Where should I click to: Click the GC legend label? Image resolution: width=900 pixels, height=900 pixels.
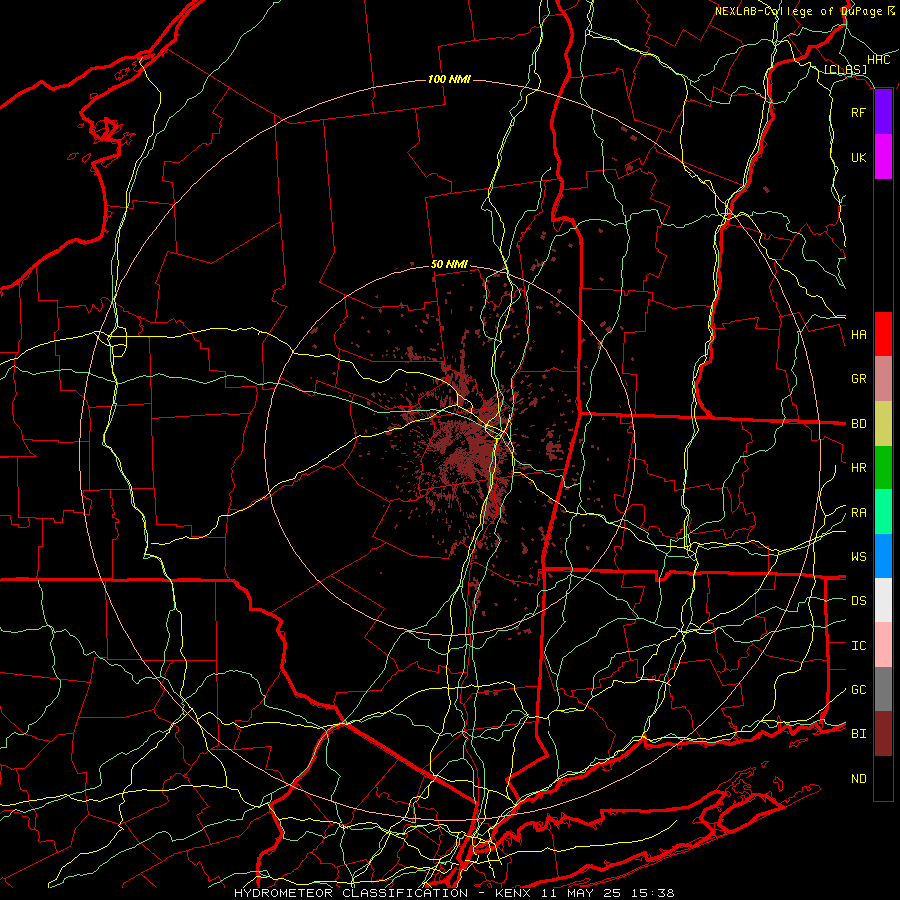pyautogui.click(x=858, y=690)
